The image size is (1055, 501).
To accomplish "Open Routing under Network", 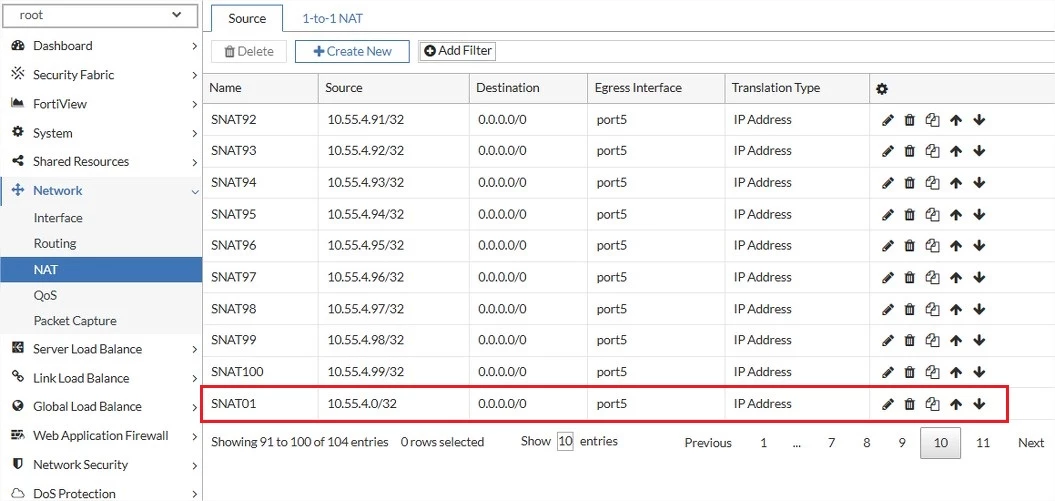I will tap(54, 243).
